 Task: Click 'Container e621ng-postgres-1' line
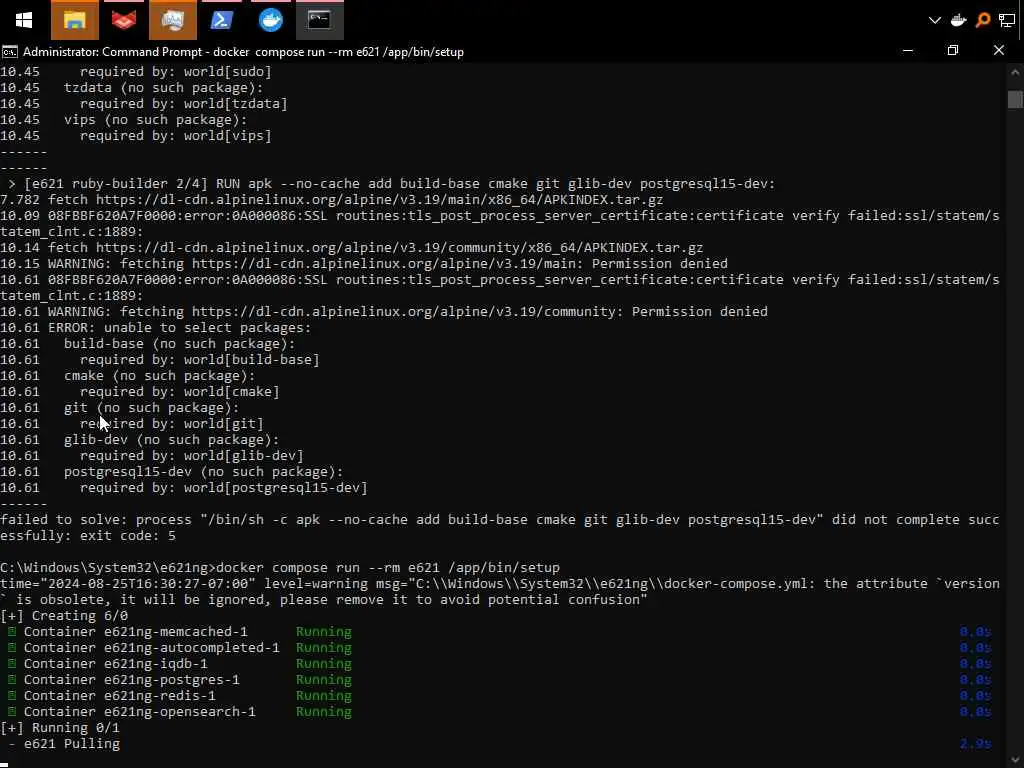[x=131, y=679]
